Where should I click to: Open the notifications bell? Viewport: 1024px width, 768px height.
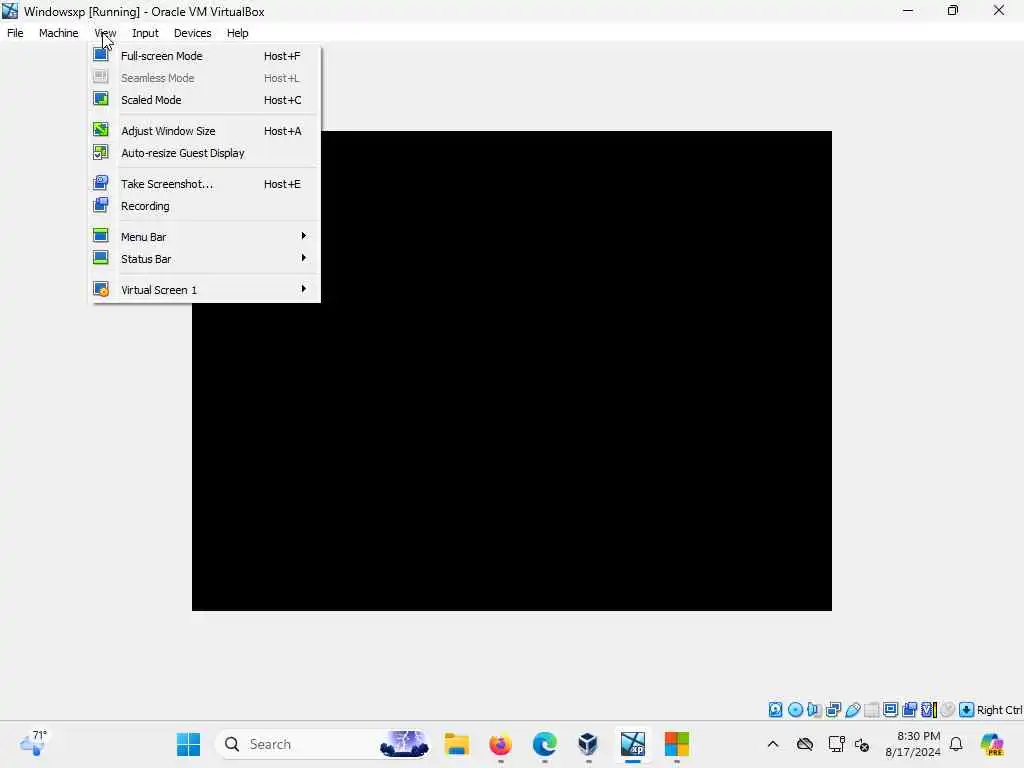click(956, 744)
